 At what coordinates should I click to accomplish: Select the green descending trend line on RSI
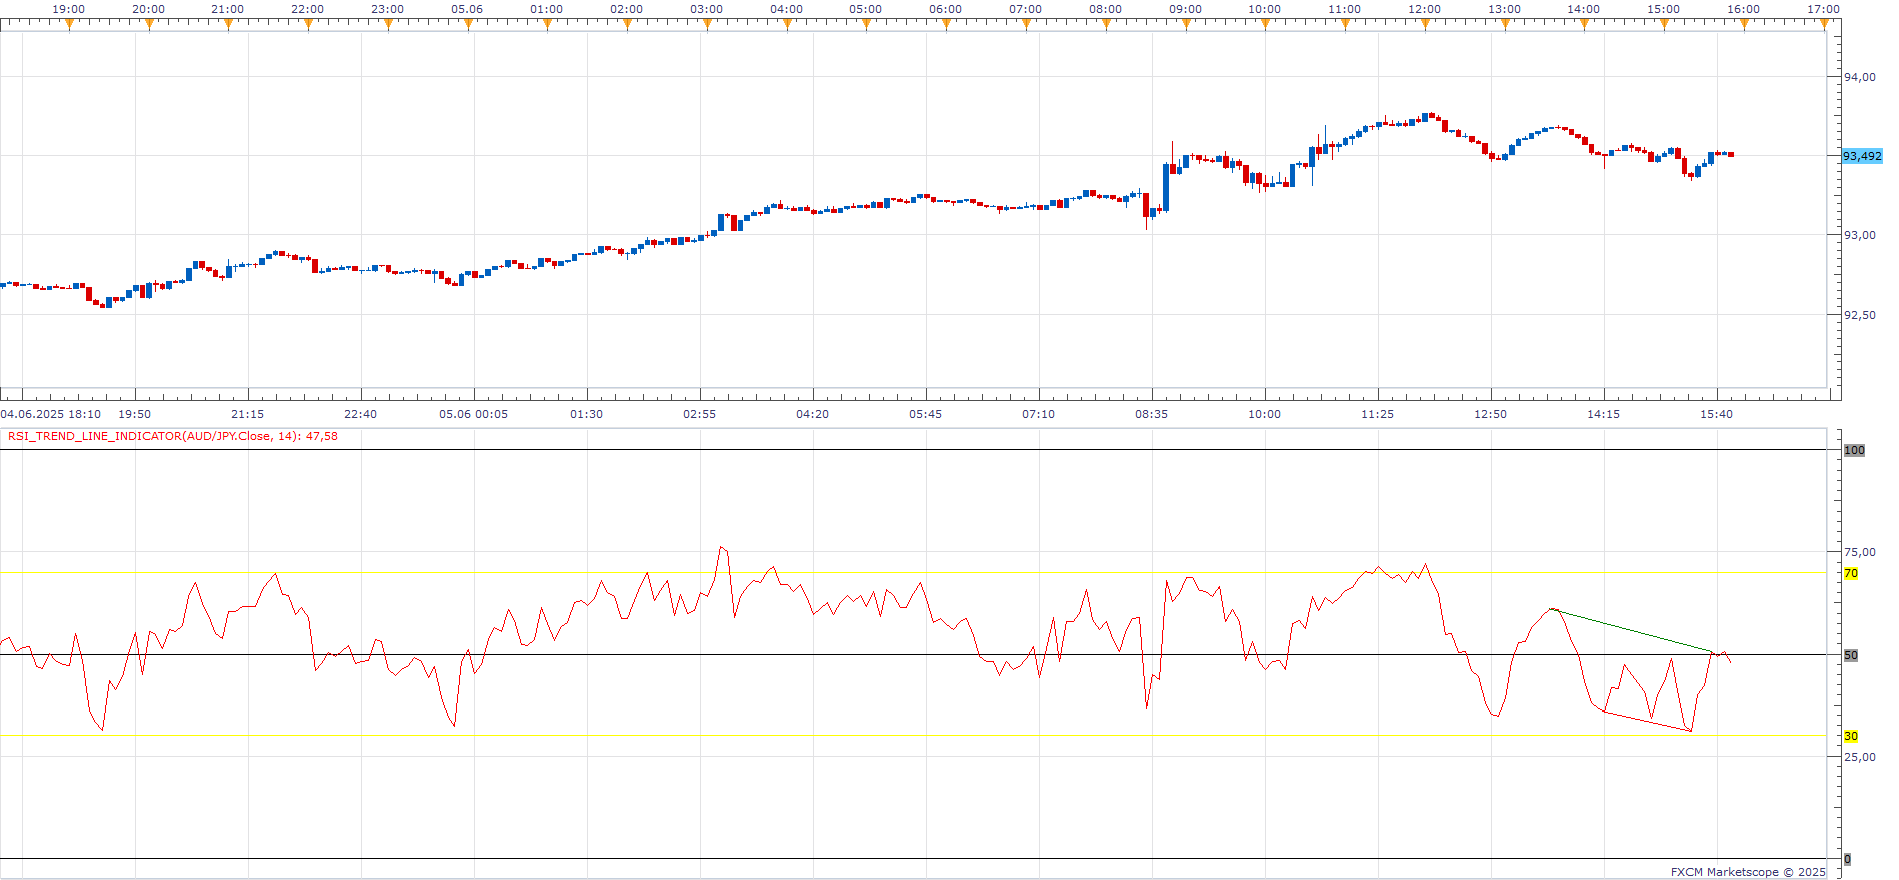tap(1633, 630)
